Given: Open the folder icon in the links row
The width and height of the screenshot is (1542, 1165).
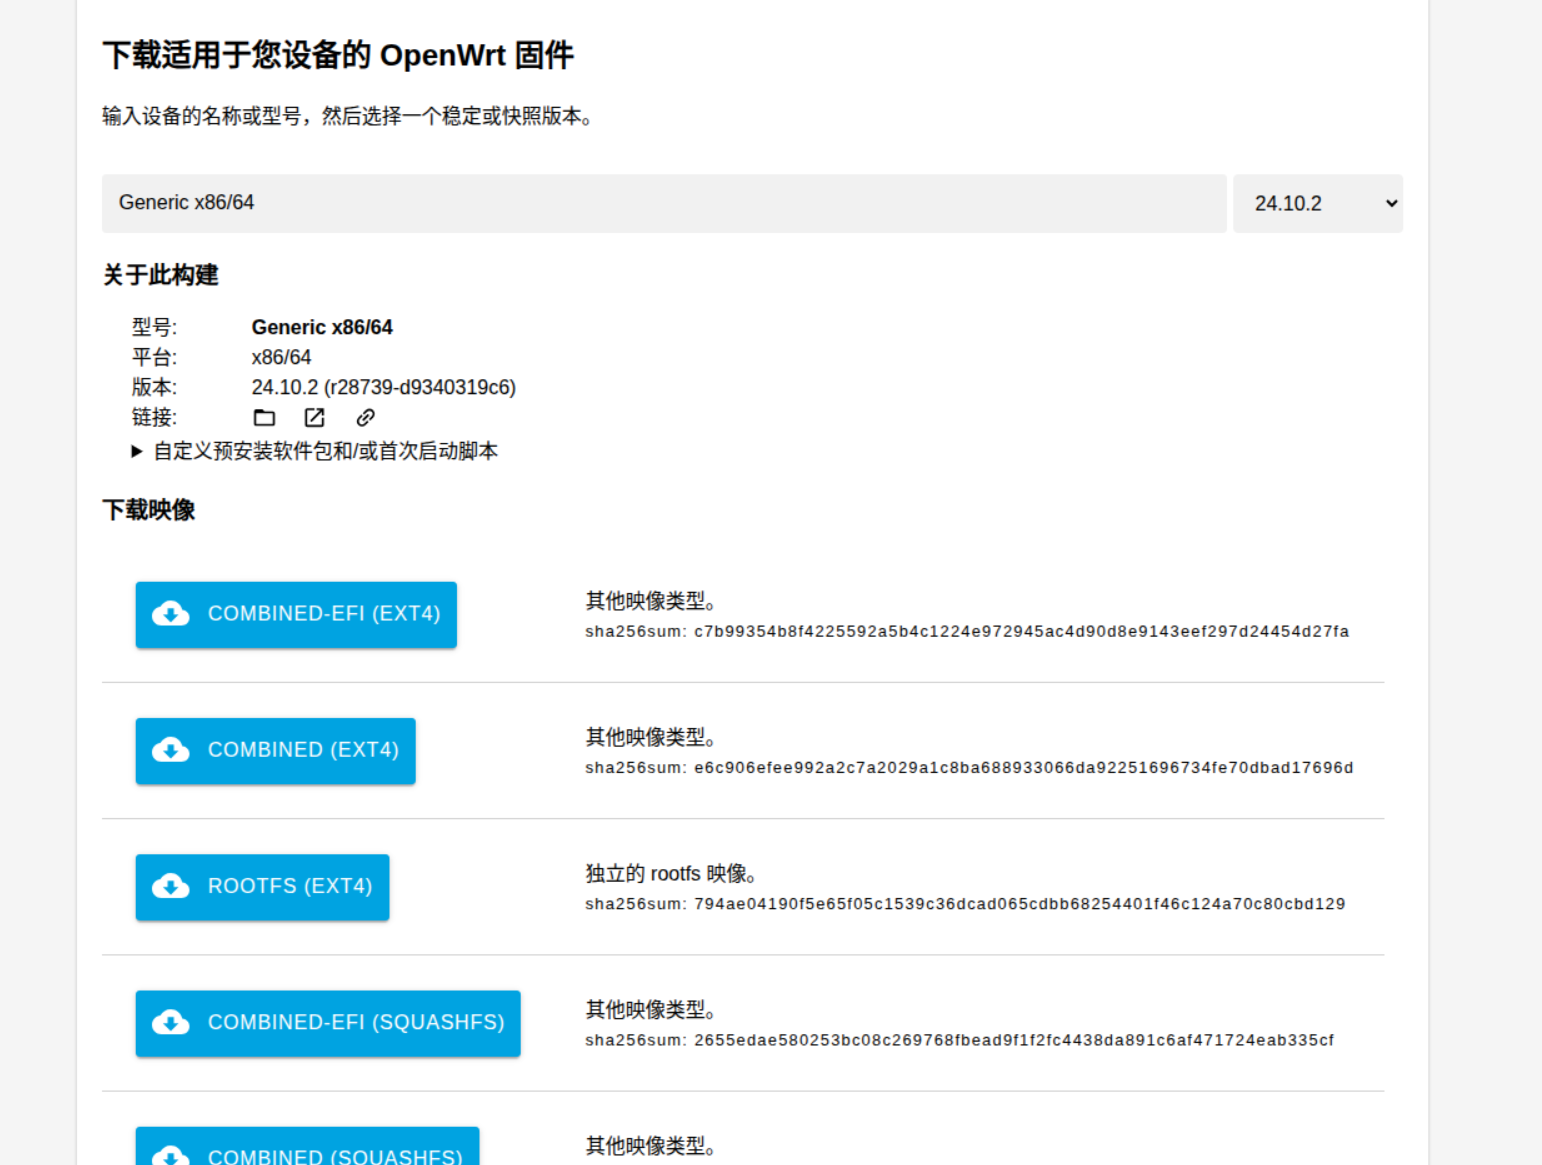Looking at the screenshot, I should pos(264,418).
